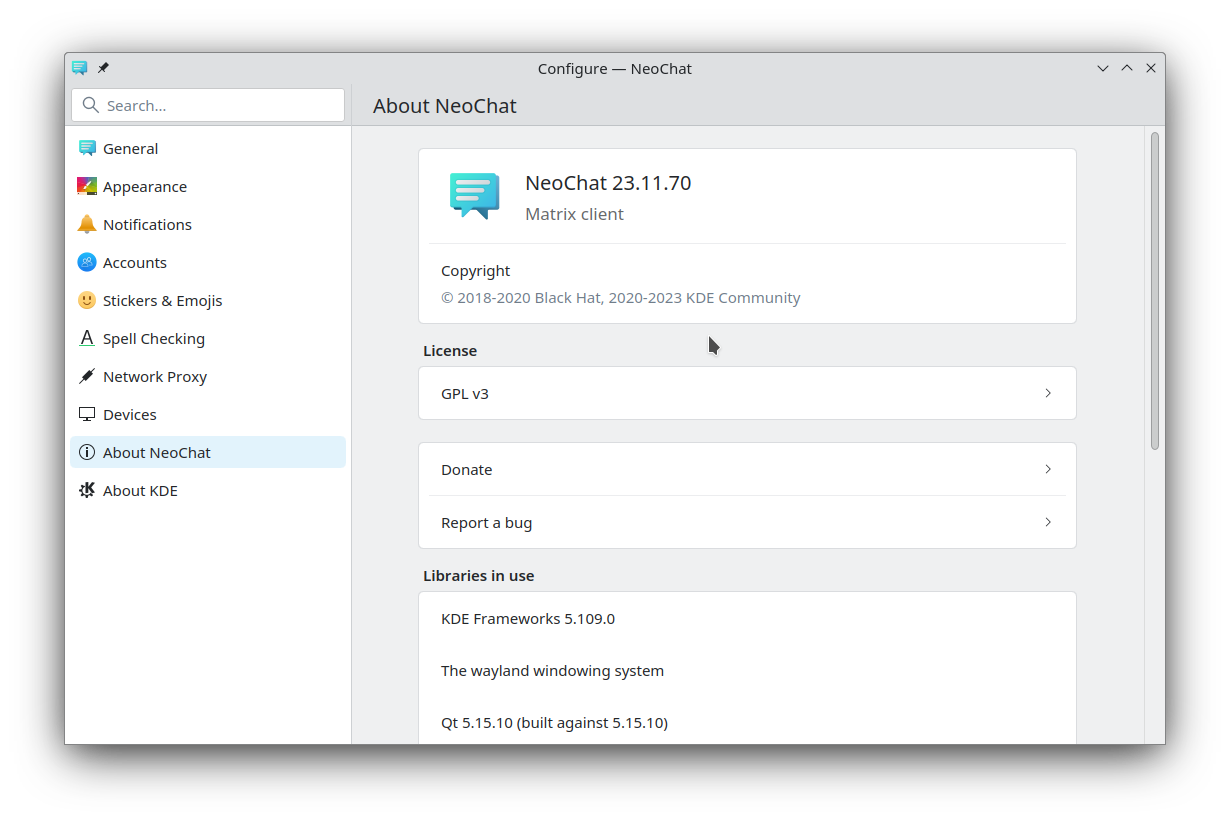This screenshot has width=1230, height=821.
Task: Click the NeoChat logo in About card
Action: coord(474,195)
